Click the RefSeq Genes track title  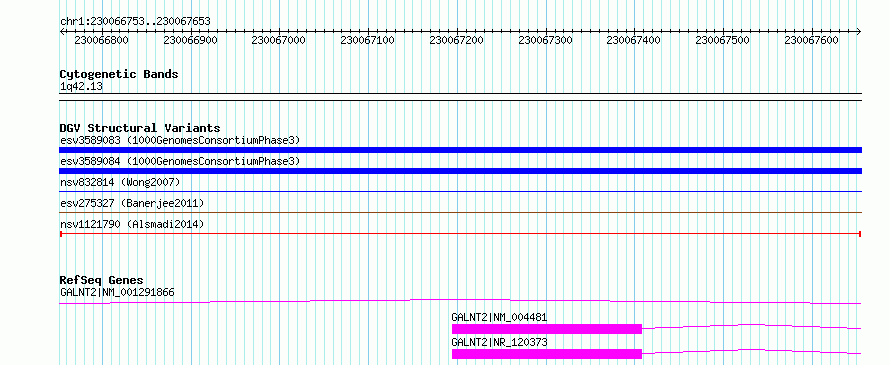click(x=102, y=280)
